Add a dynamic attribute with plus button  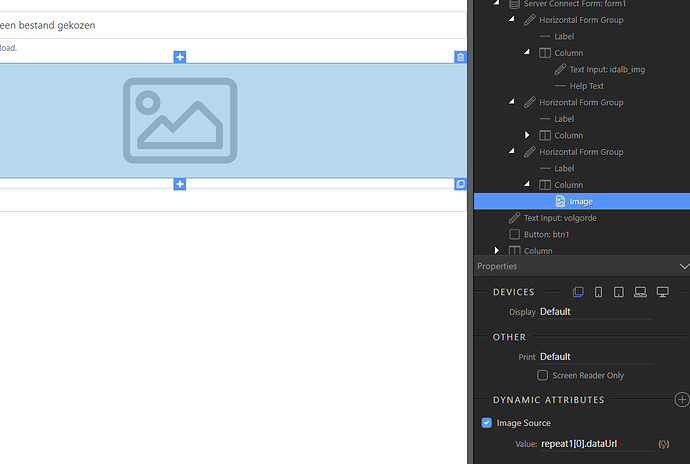[x=682, y=400]
